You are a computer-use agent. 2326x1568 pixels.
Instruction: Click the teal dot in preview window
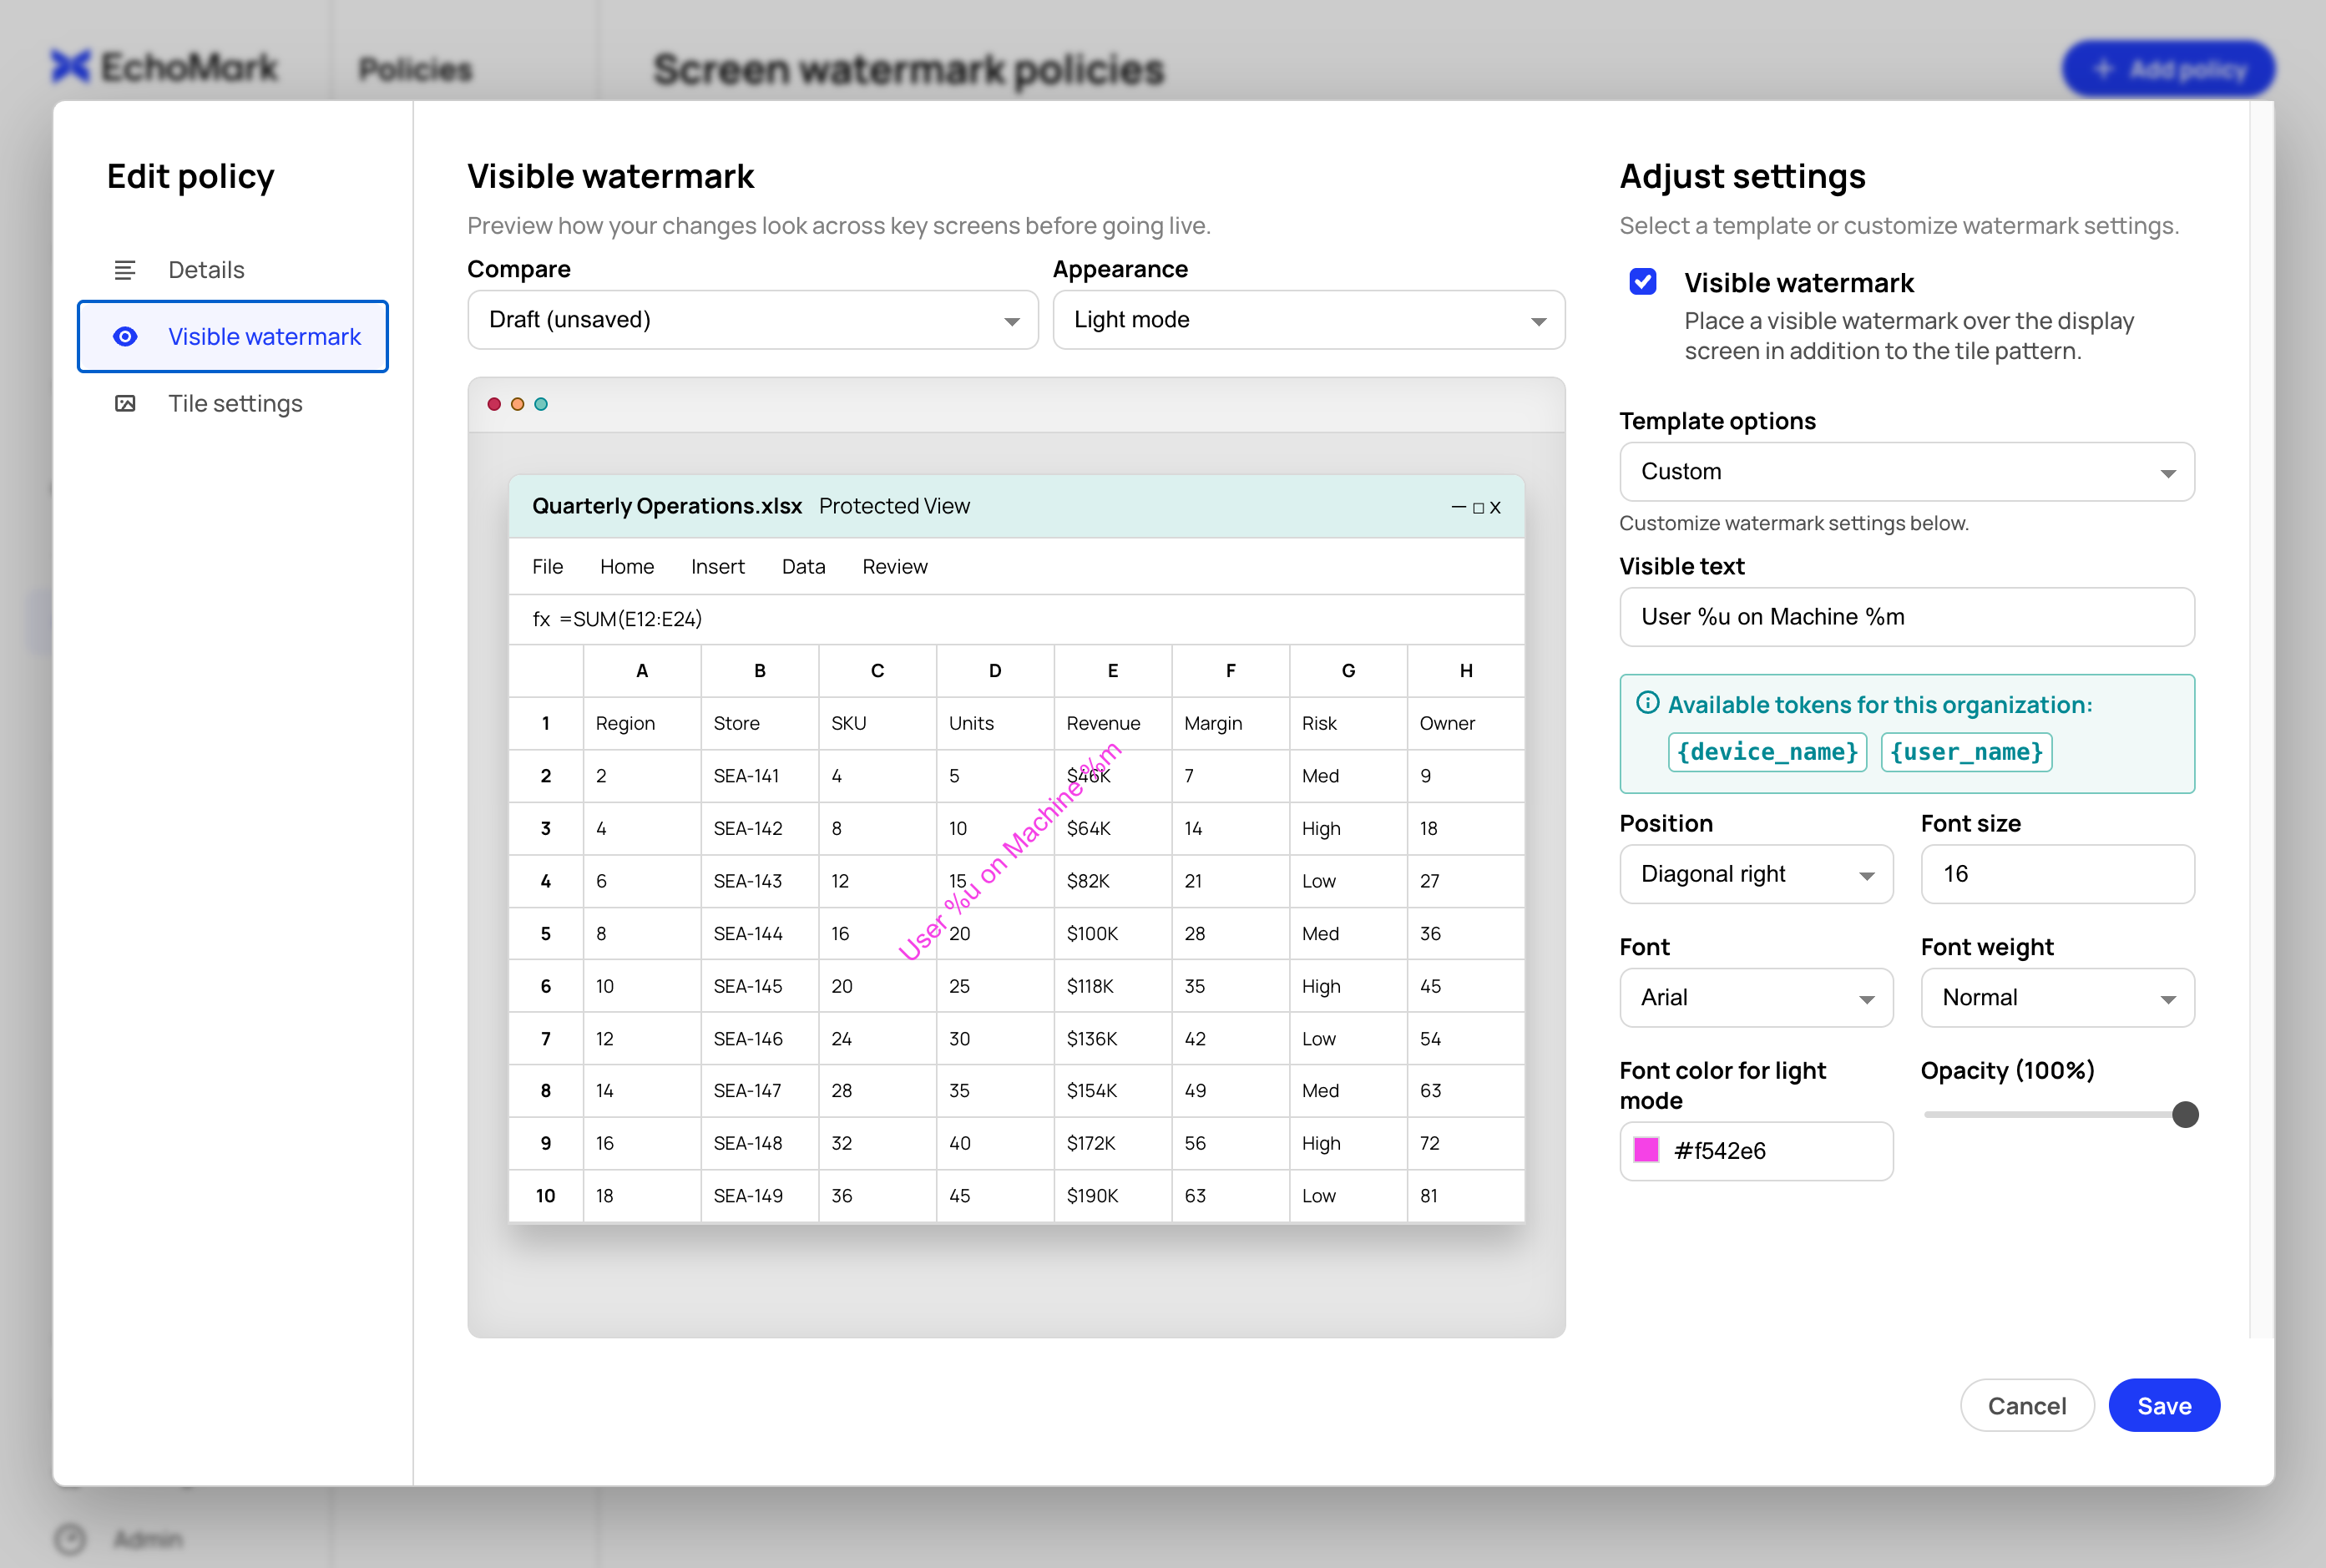[x=541, y=404]
